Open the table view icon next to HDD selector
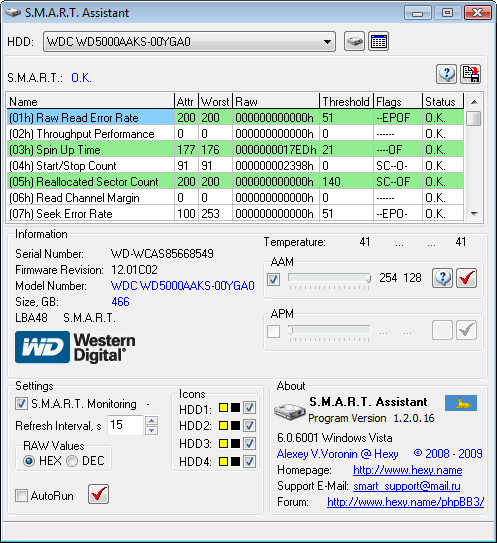 378,42
